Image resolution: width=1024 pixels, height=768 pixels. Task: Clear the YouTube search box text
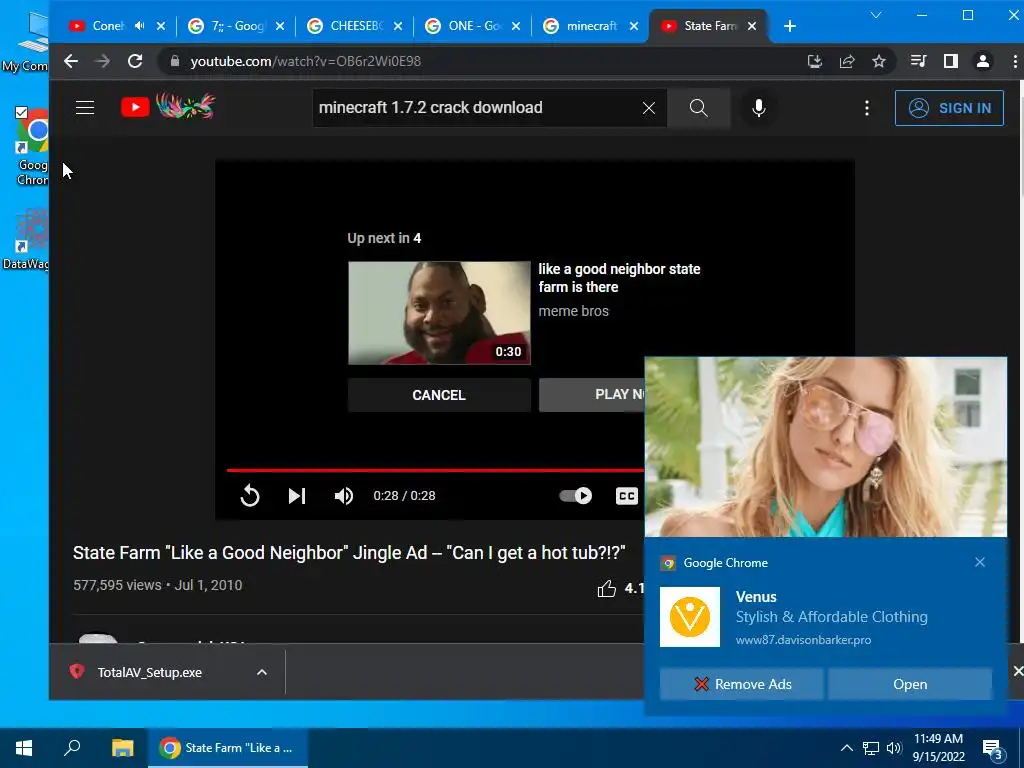pos(648,108)
